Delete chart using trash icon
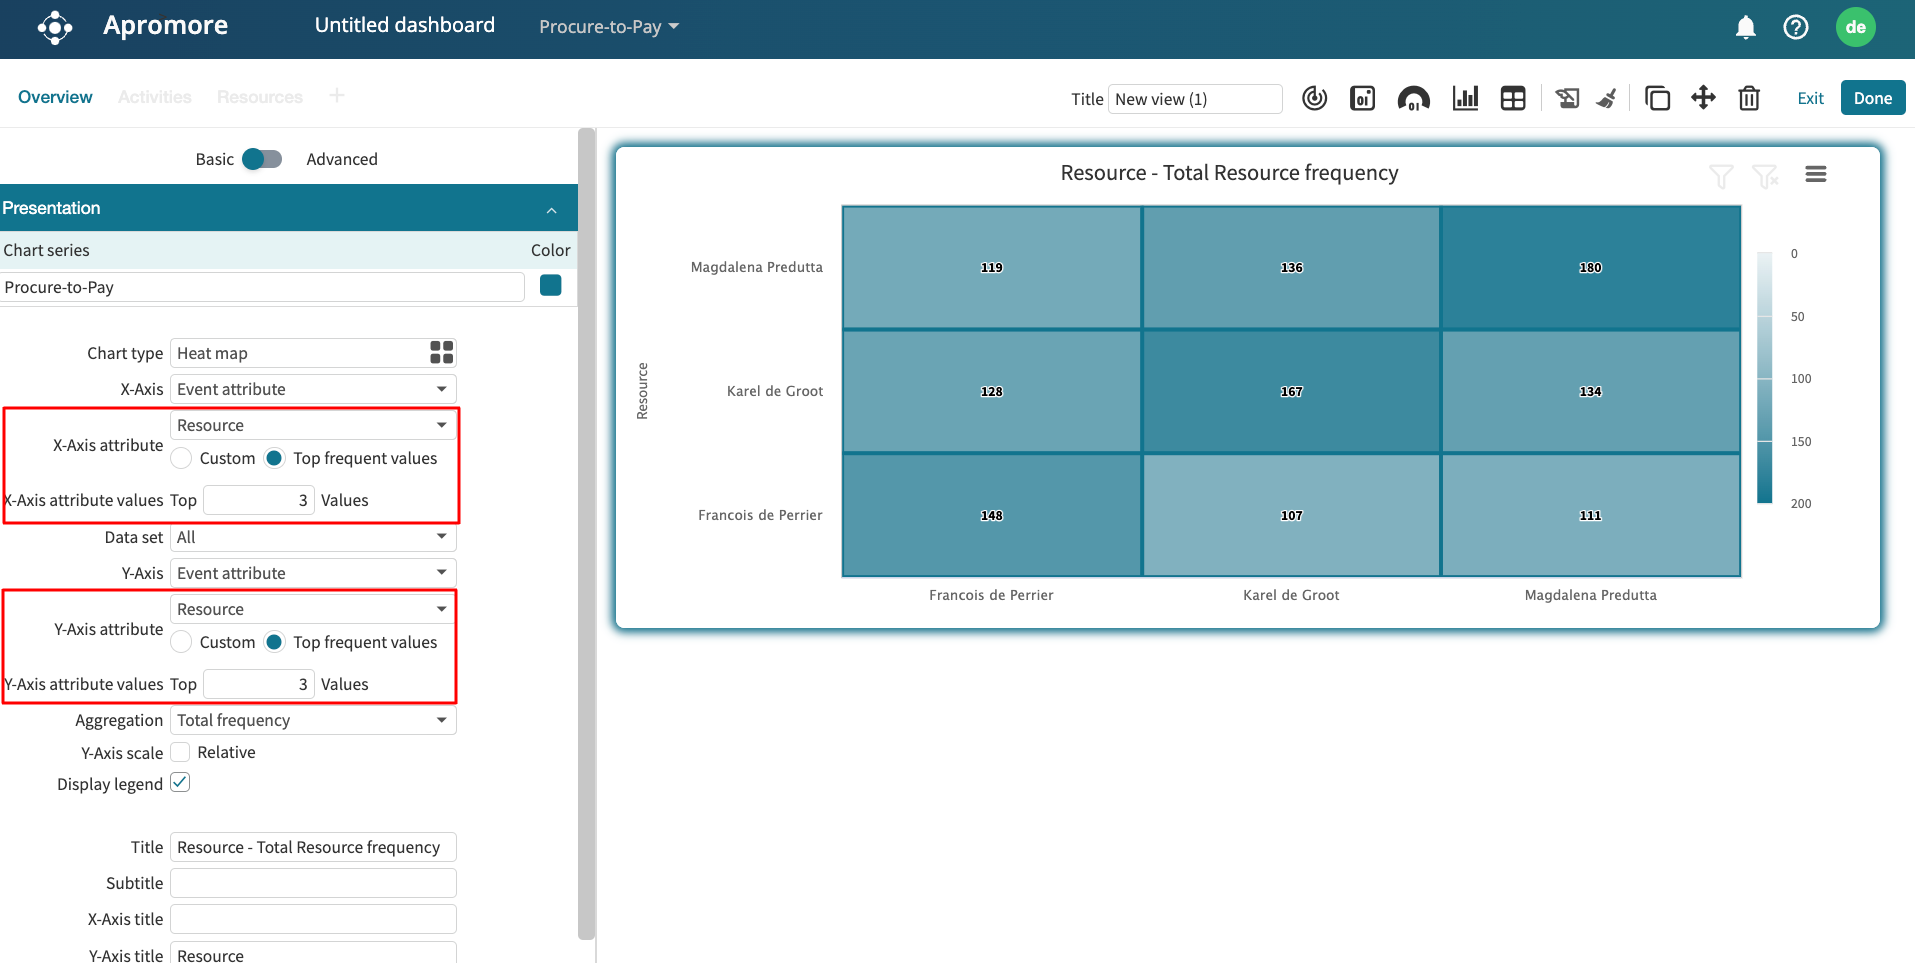The height and width of the screenshot is (963, 1915). click(x=1749, y=98)
